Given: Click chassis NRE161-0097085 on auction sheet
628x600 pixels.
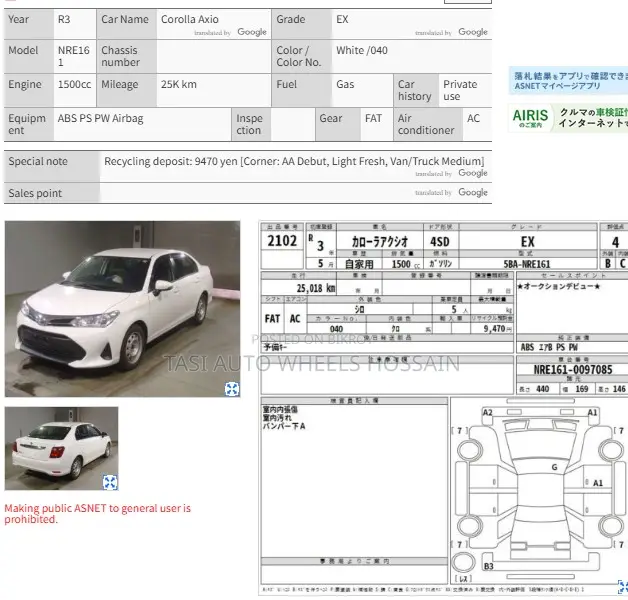Looking at the screenshot, I should click(x=573, y=369).
